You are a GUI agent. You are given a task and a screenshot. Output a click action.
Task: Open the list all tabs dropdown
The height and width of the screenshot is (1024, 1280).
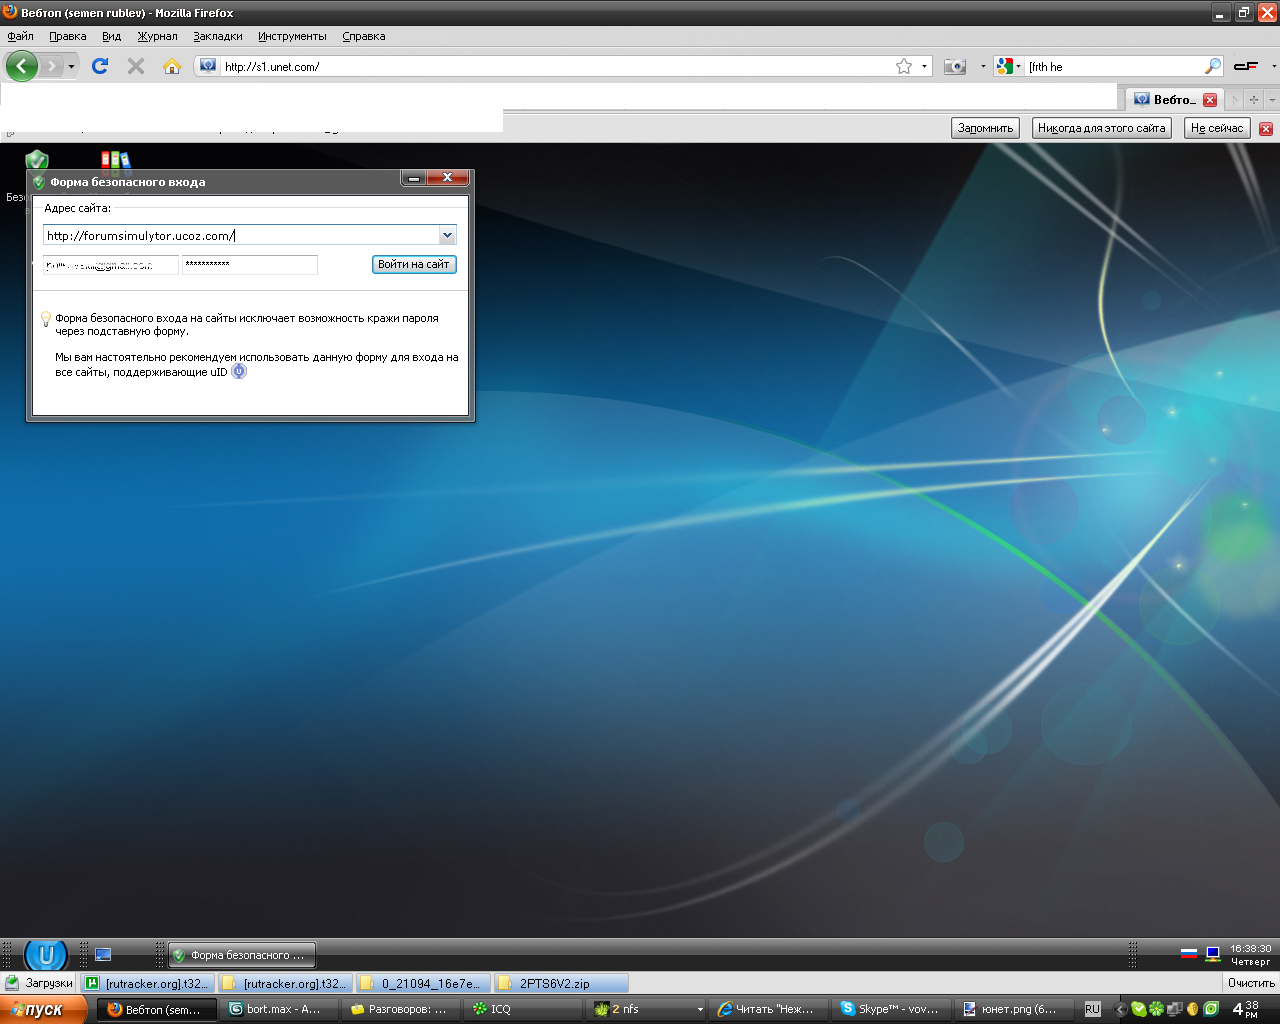(x=1272, y=100)
